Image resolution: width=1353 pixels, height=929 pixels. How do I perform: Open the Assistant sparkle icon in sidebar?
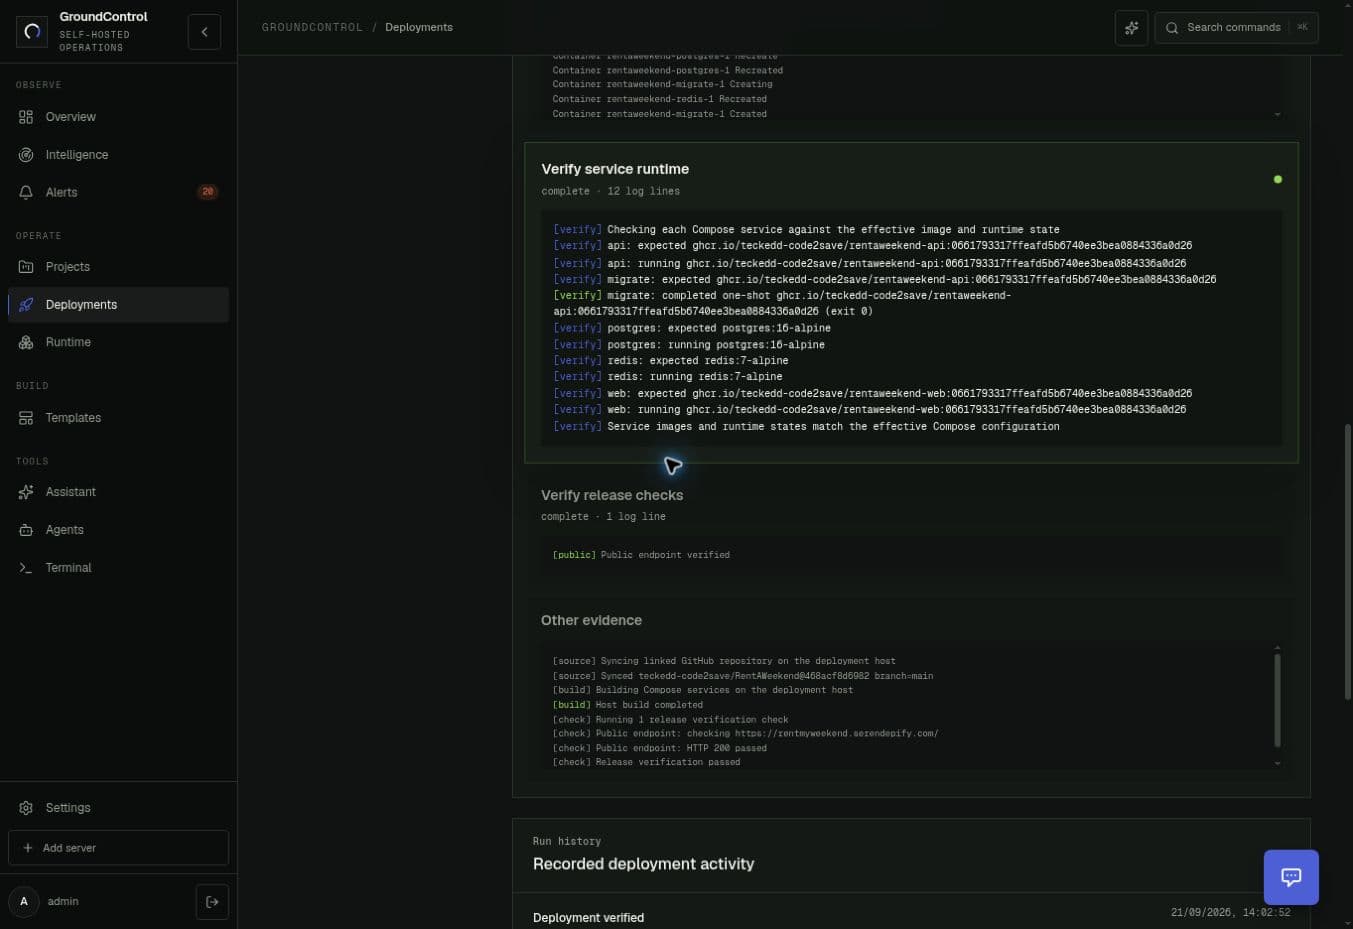tap(26, 492)
